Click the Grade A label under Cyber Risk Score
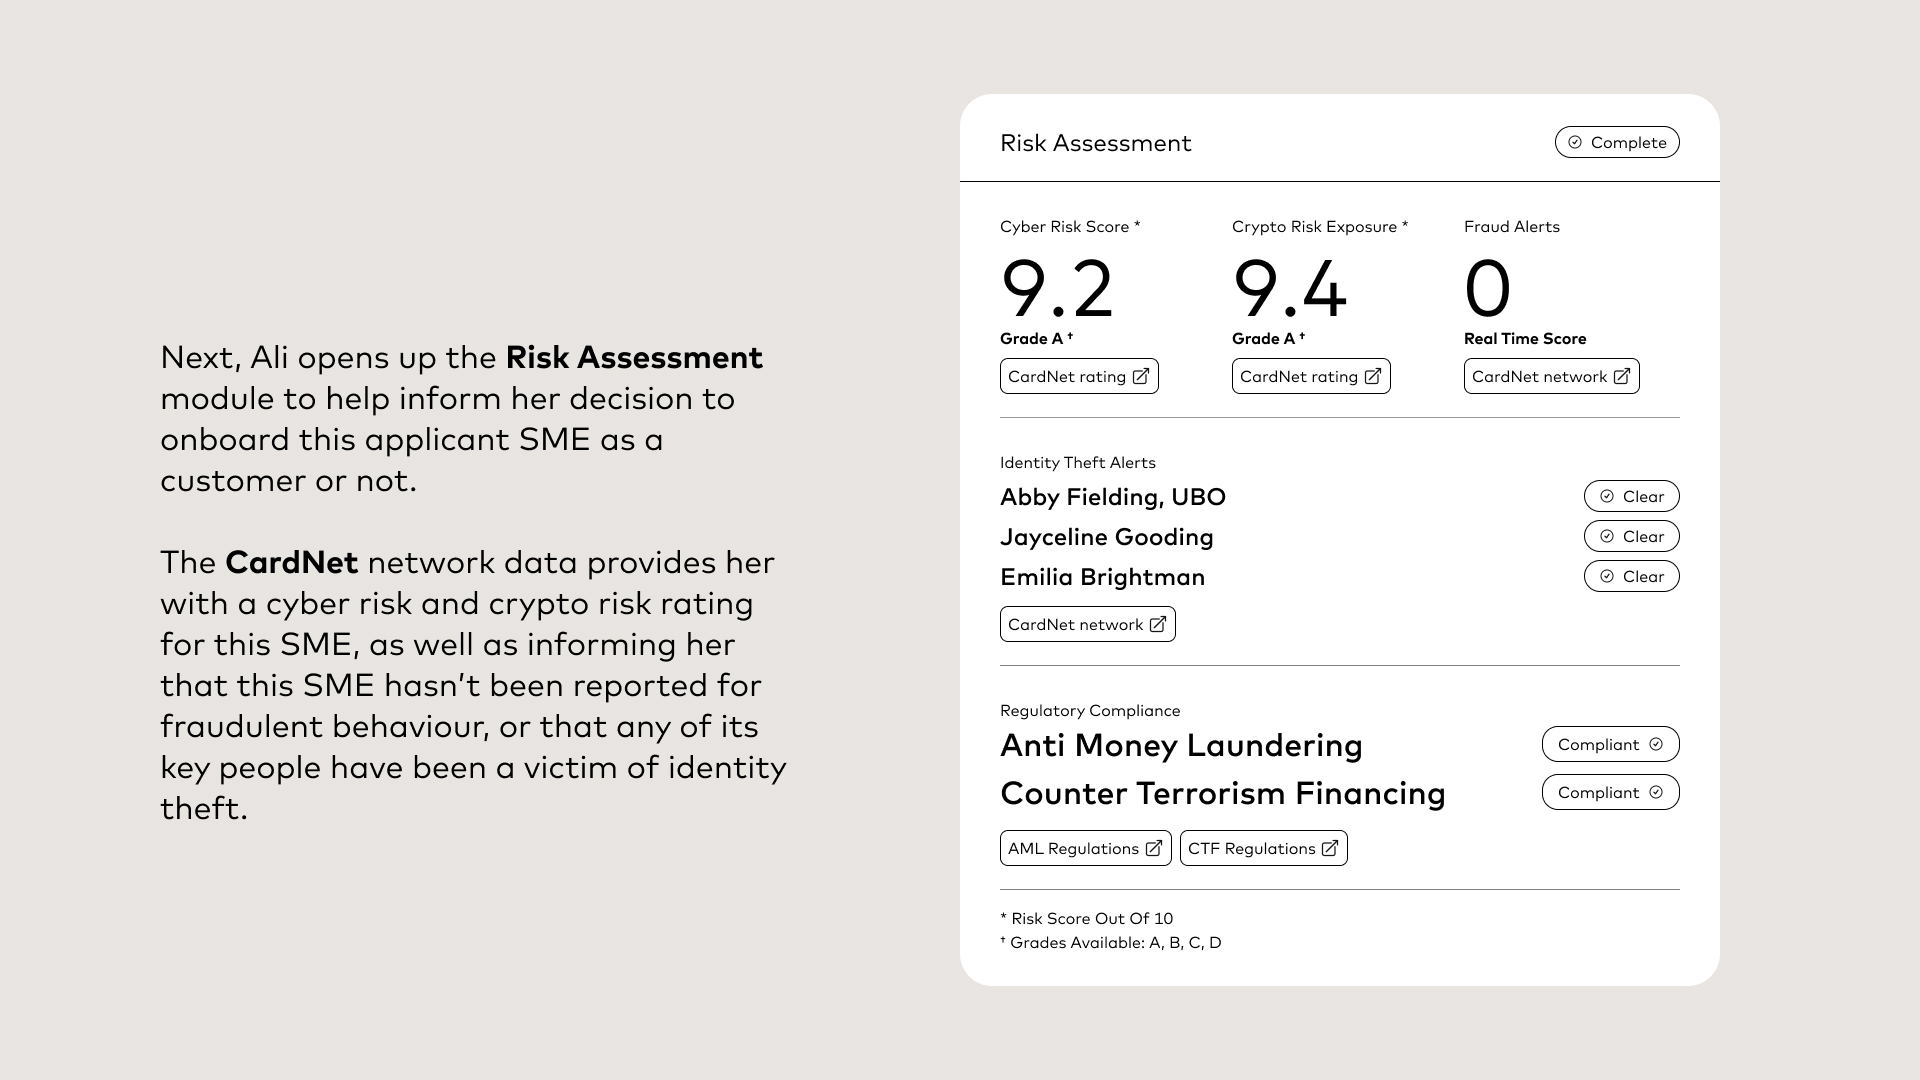The height and width of the screenshot is (1080, 1920). point(1035,338)
